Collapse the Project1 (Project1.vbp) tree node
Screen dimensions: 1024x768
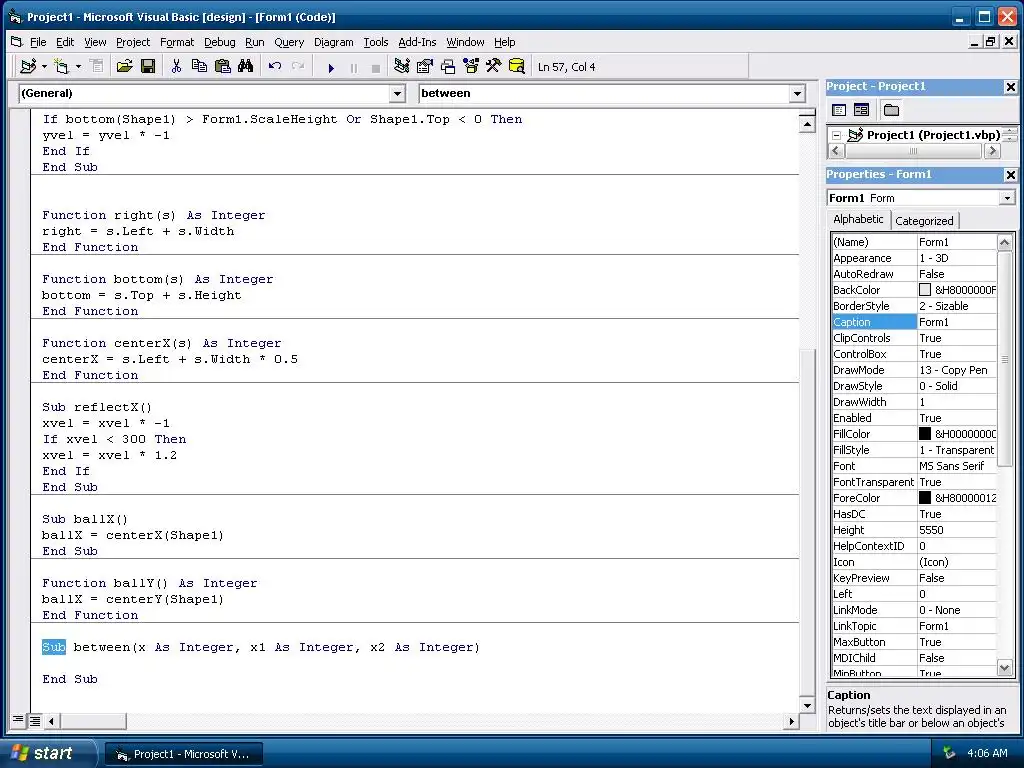click(837, 135)
